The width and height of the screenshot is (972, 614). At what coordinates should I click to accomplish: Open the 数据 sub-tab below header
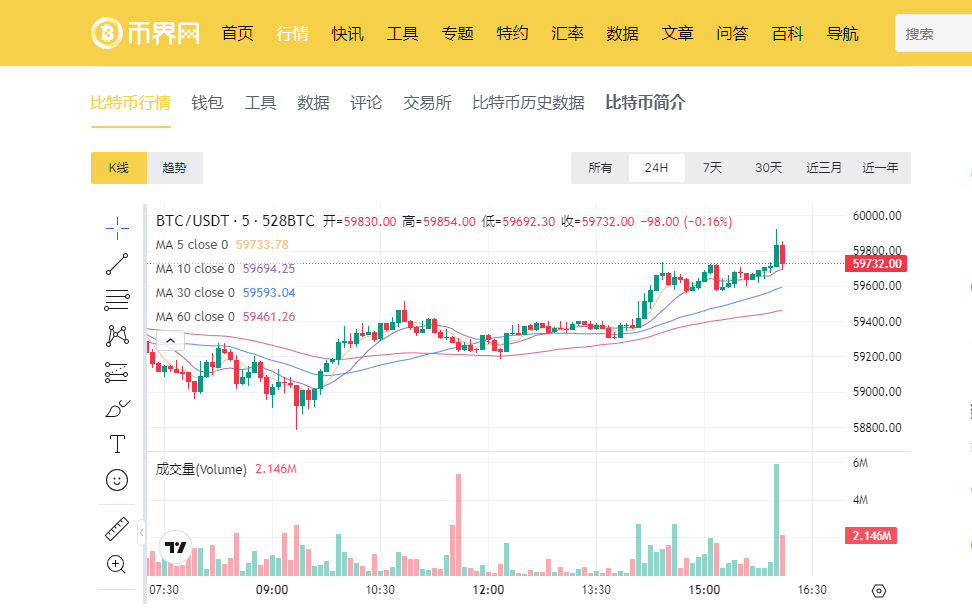click(313, 102)
